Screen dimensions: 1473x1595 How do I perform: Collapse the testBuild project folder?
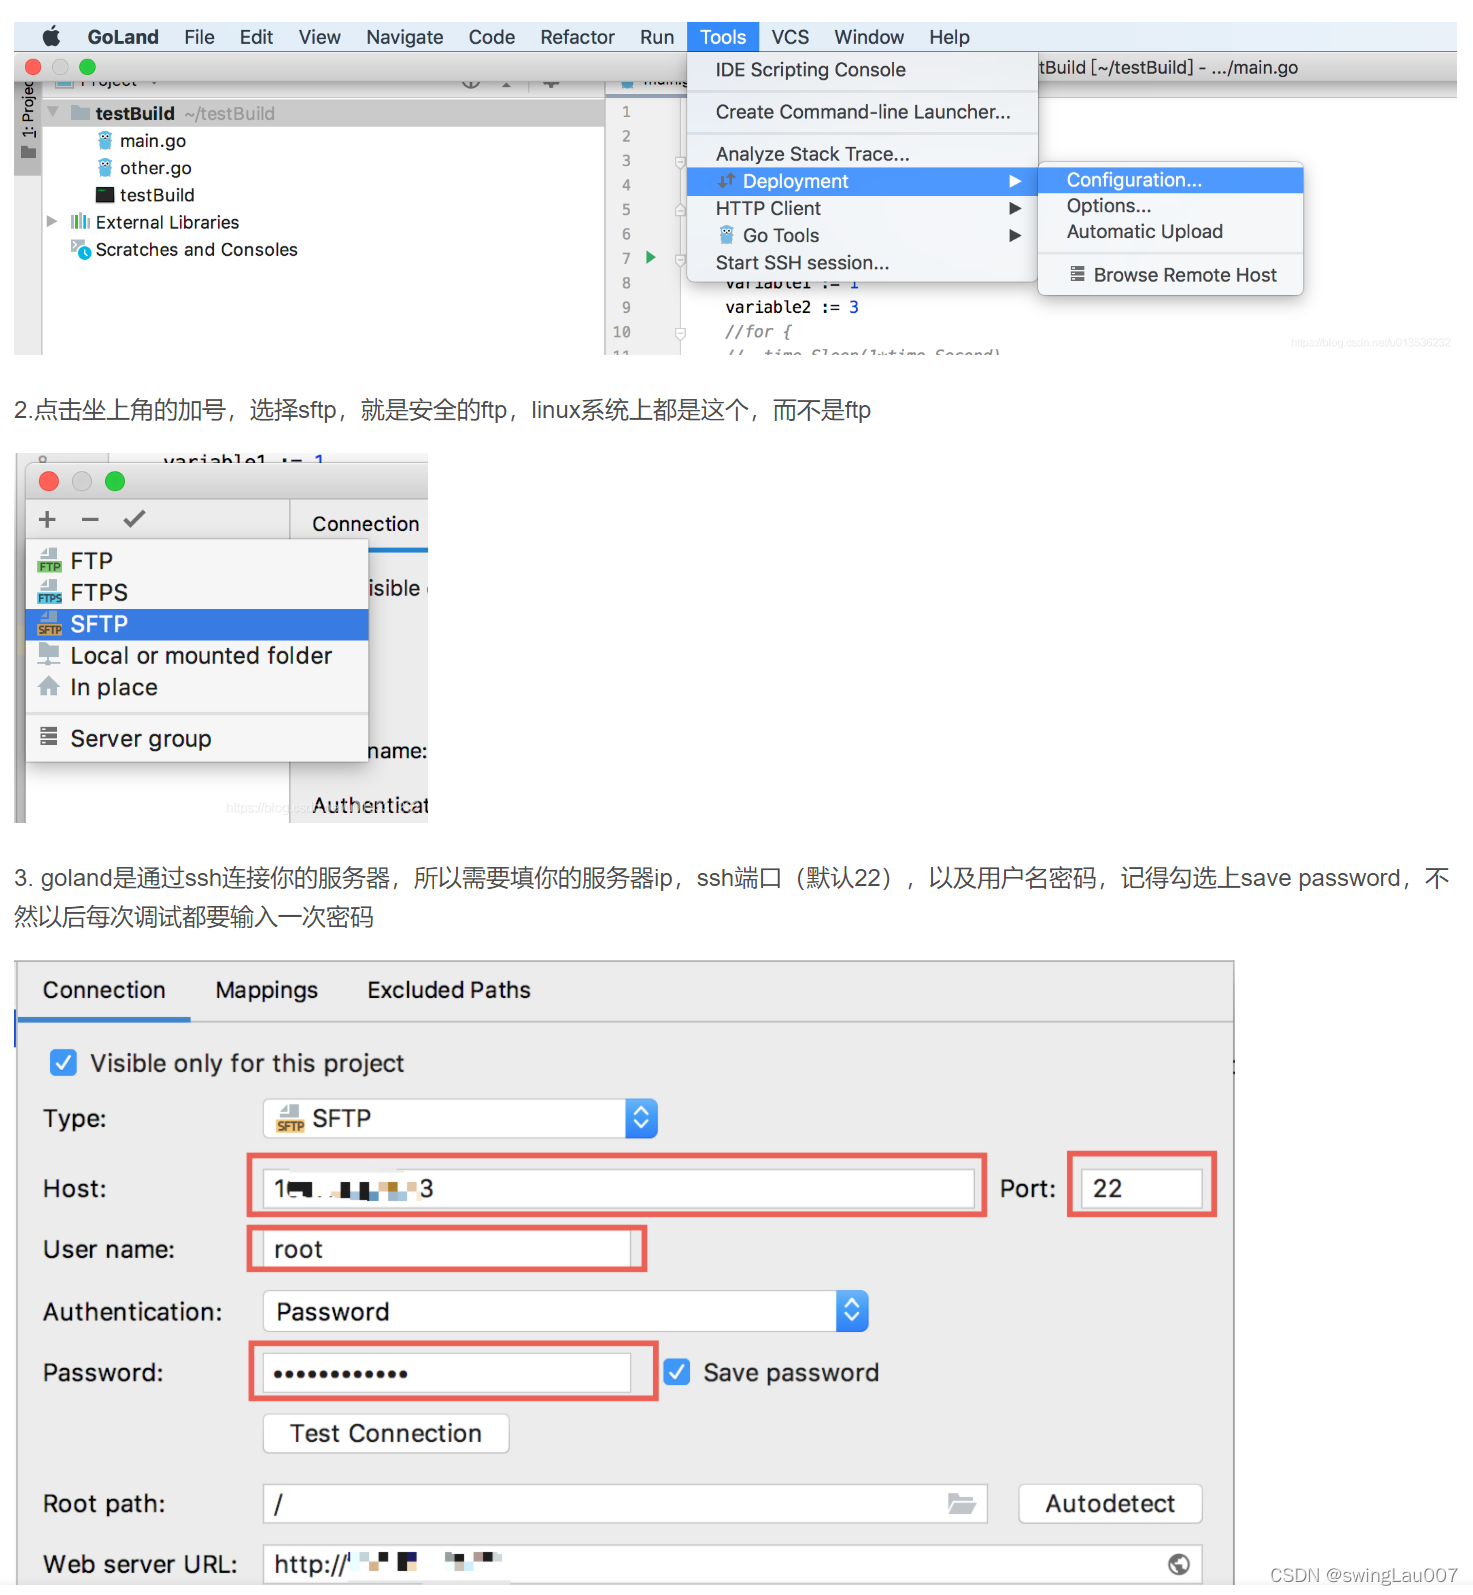click(x=53, y=112)
